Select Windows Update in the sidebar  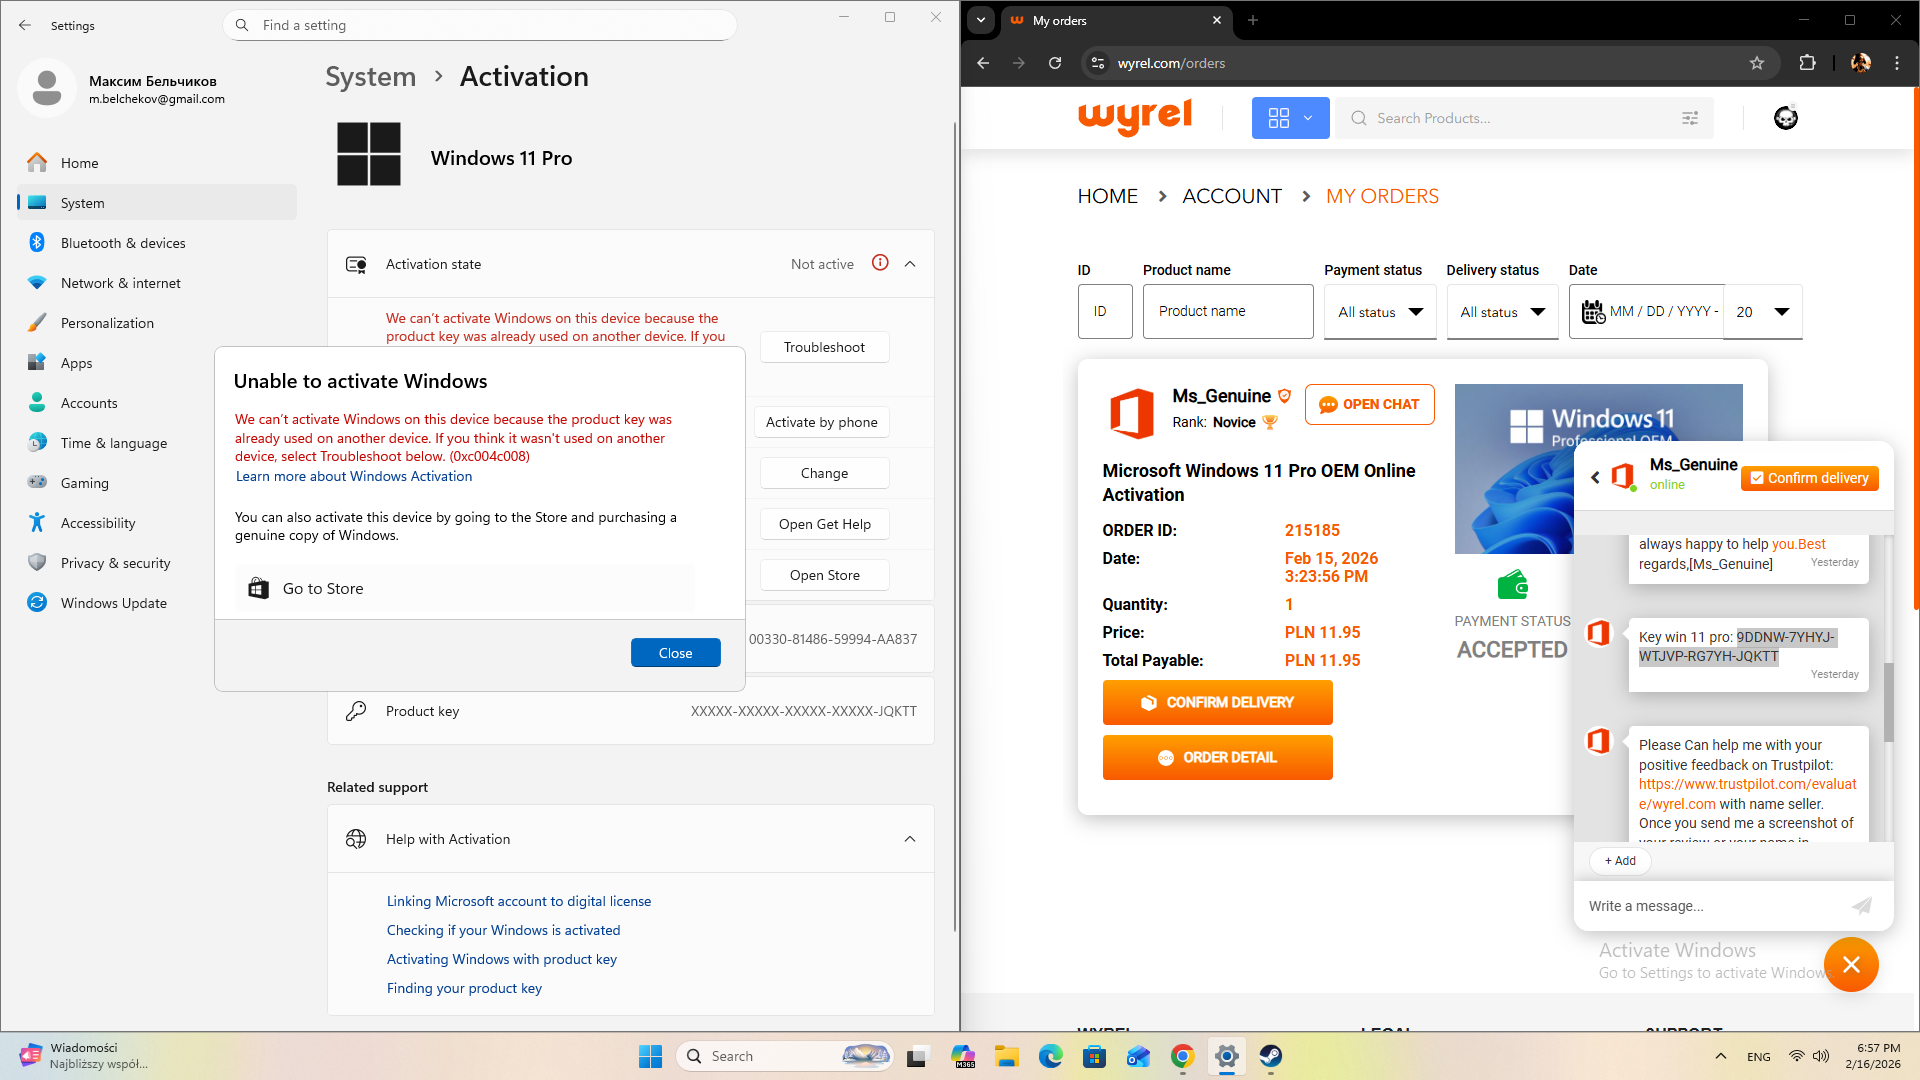[x=113, y=603]
